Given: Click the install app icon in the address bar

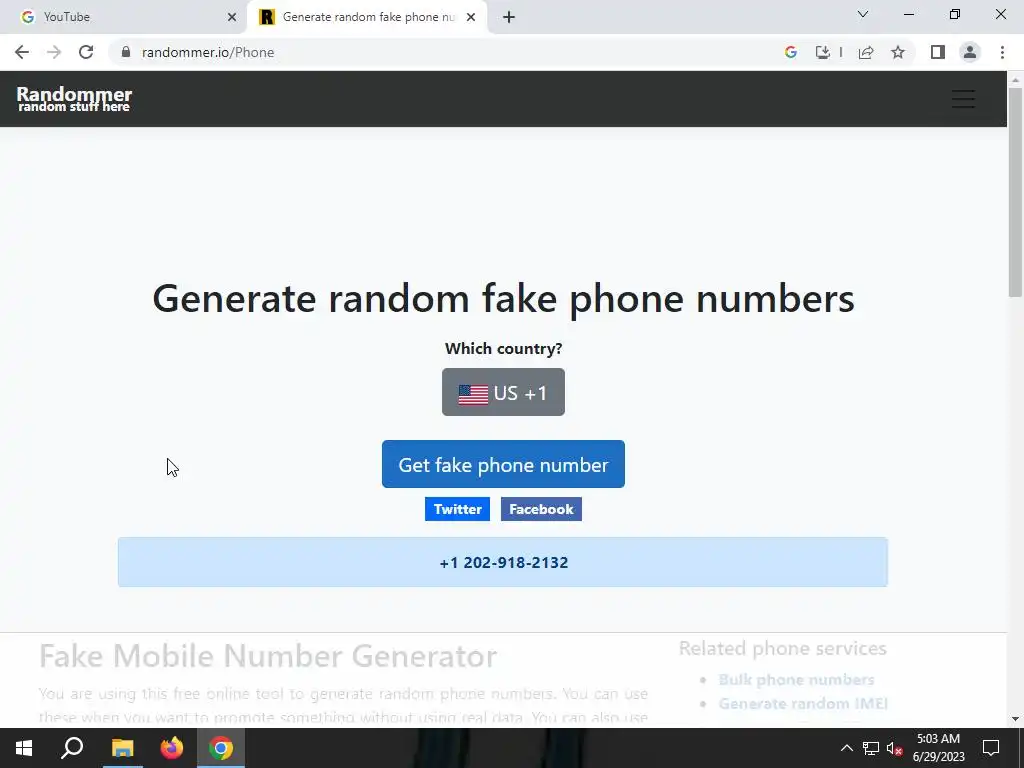Looking at the screenshot, I should pos(823,52).
